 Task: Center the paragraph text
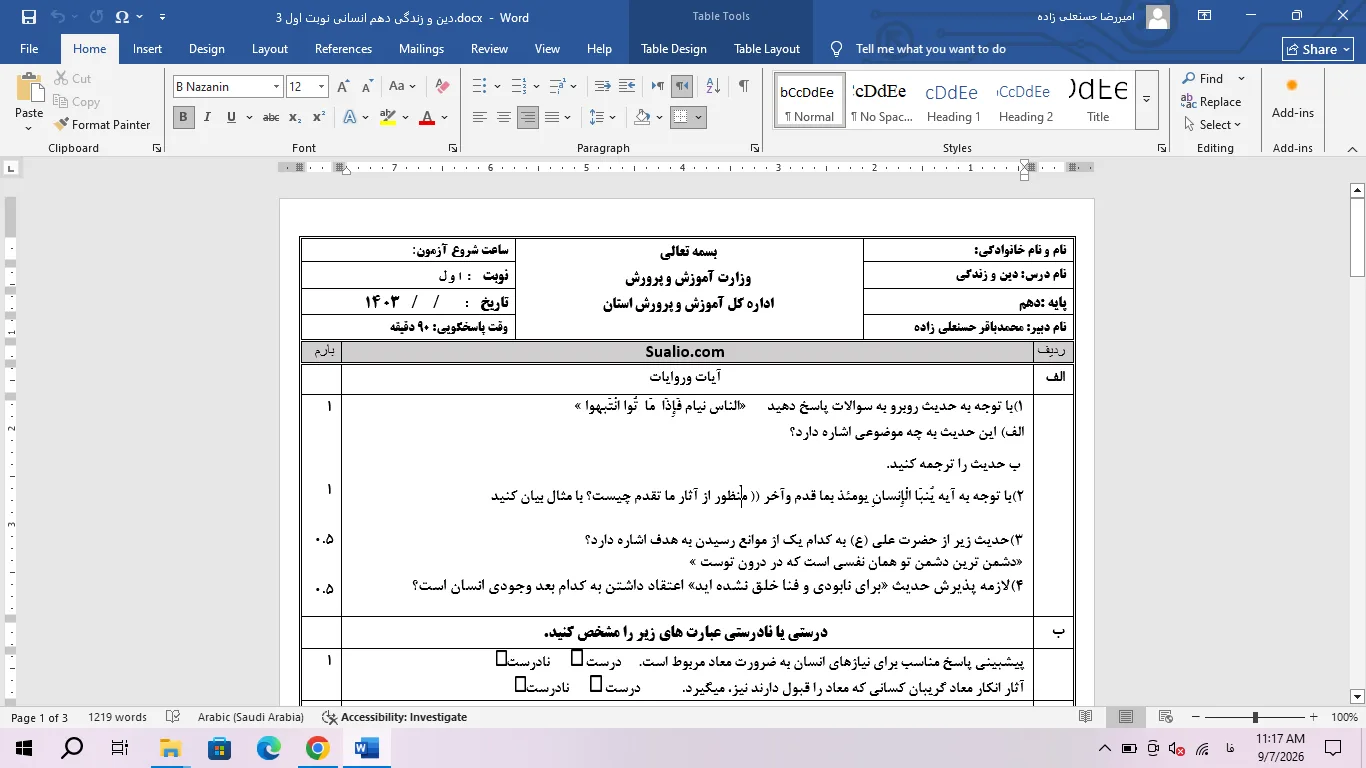(x=504, y=117)
